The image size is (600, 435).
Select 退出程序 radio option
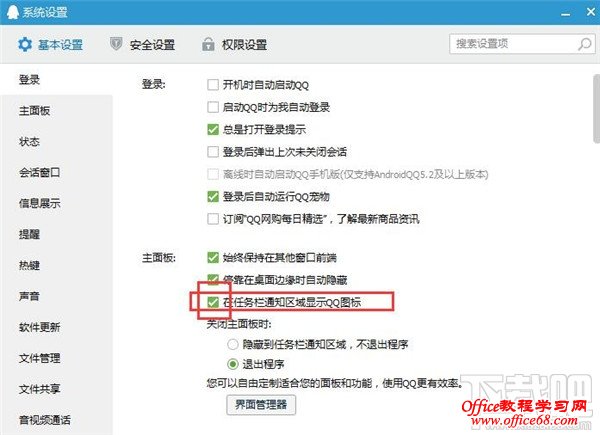click(x=233, y=364)
